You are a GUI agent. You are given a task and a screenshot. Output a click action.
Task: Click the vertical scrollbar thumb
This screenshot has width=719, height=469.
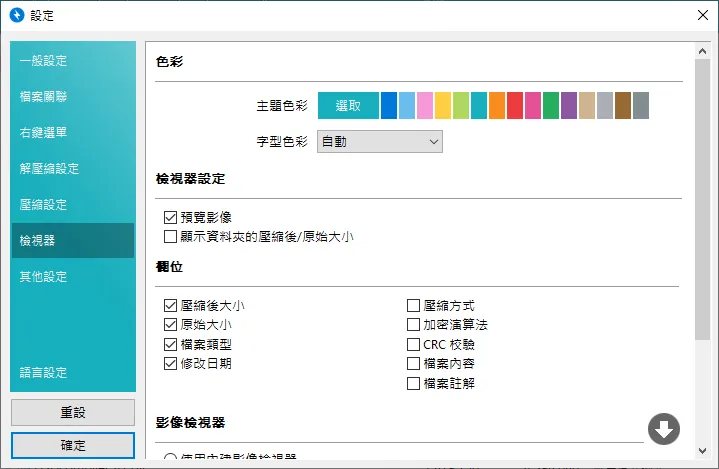[x=702, y=199]
